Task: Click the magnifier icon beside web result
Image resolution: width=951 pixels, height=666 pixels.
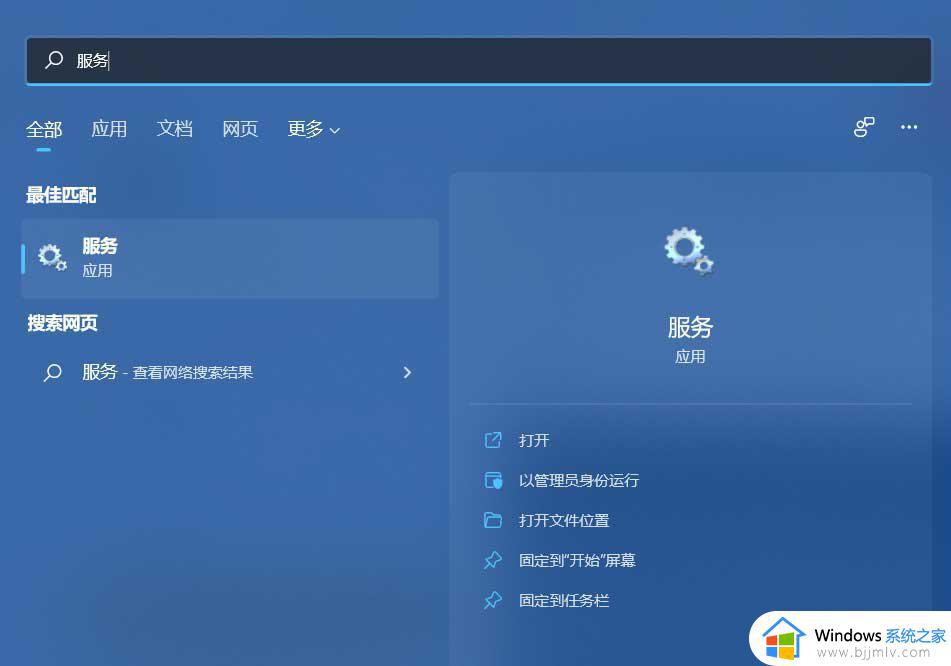Action: click(53, 372)
